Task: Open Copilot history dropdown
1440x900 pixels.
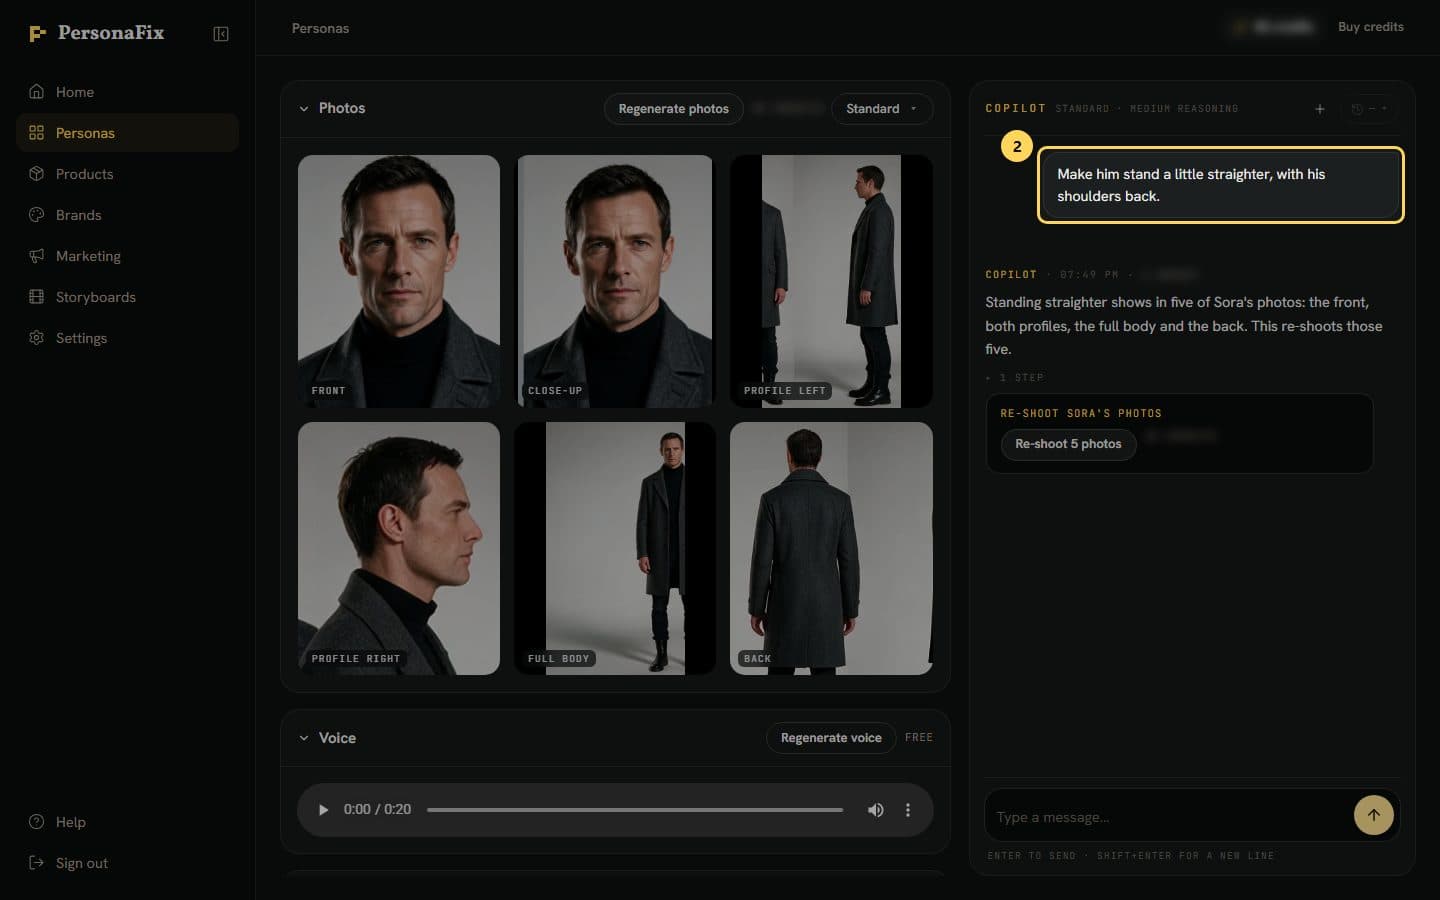Action: click(x=1369, y=109)
